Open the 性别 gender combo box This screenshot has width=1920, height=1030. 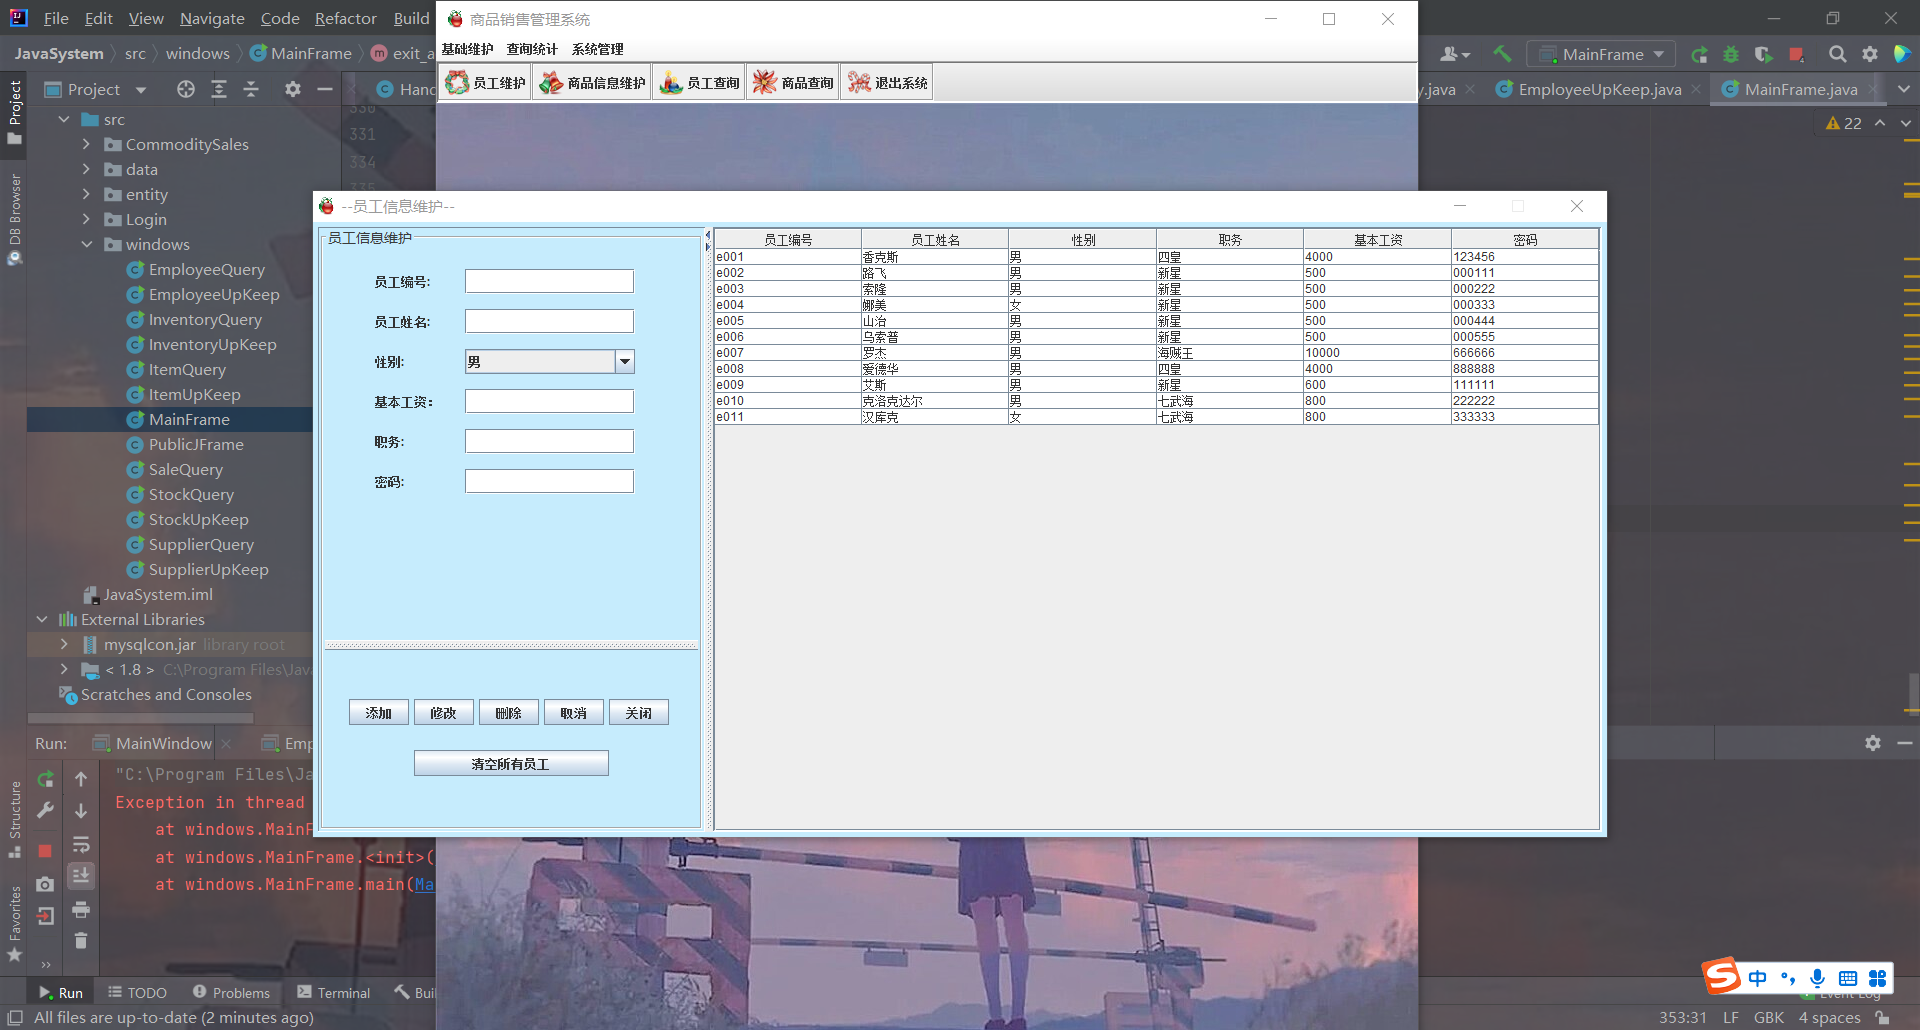point(549,362)
